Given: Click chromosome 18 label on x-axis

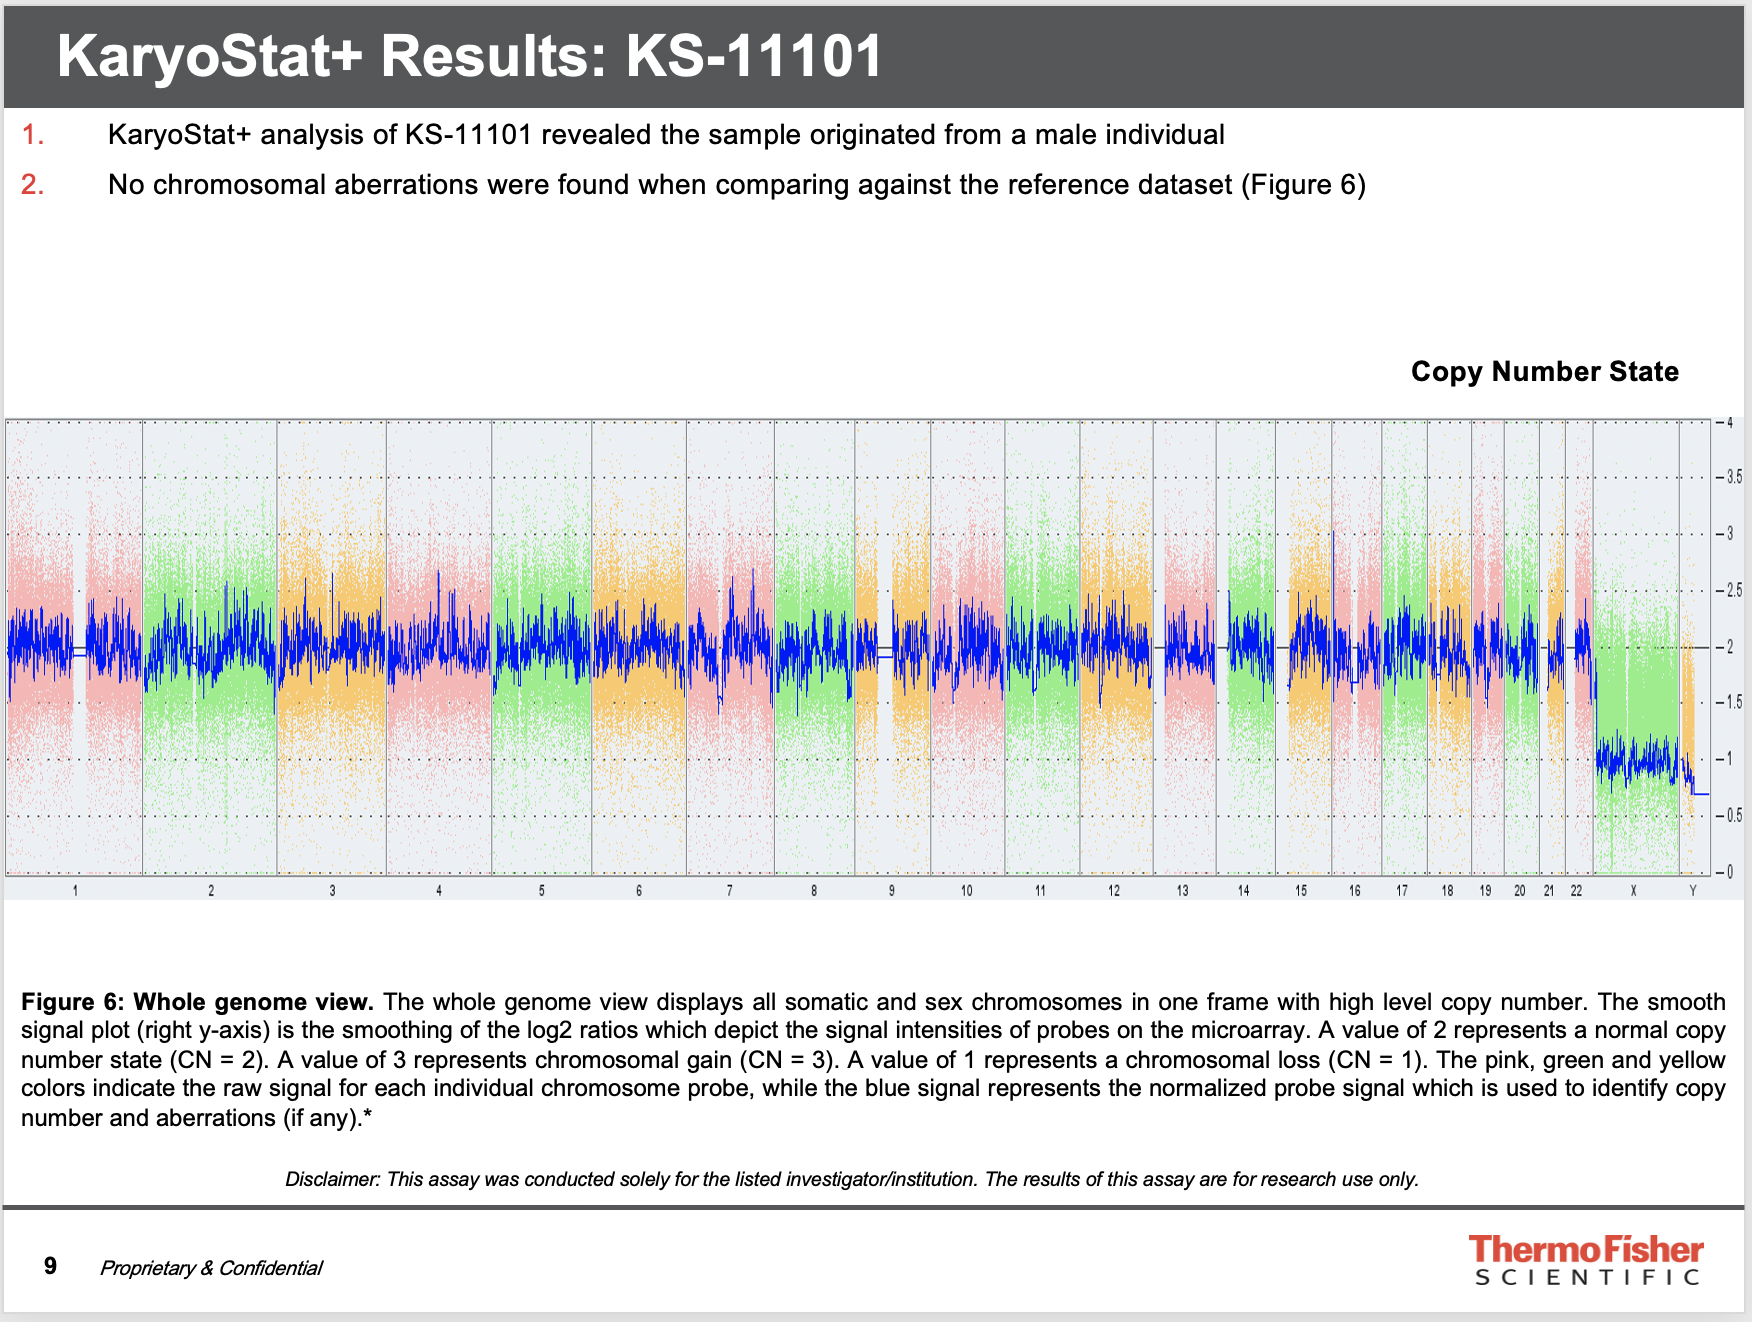Looking at the screenshot, I should [1448, 890].
